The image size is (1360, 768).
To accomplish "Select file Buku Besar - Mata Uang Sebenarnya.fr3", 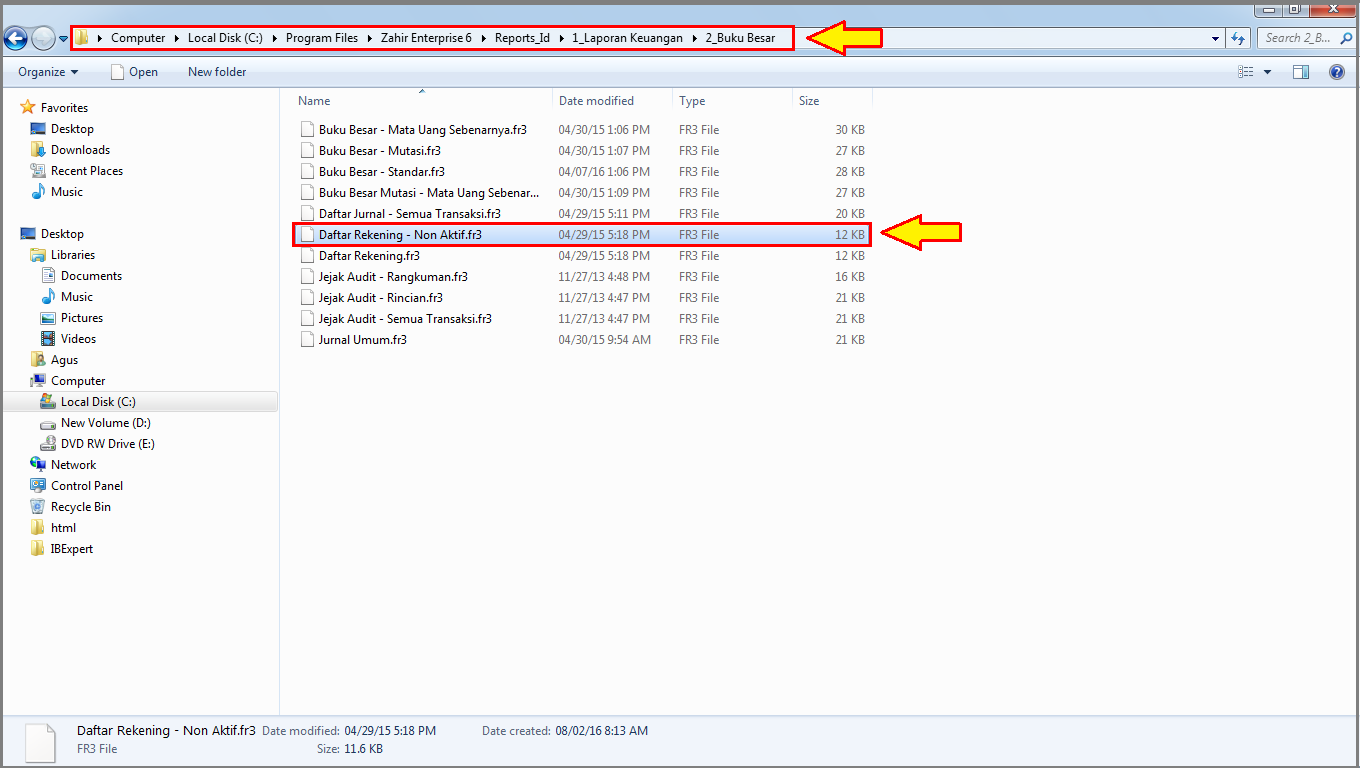I will [x=422, y=130].
